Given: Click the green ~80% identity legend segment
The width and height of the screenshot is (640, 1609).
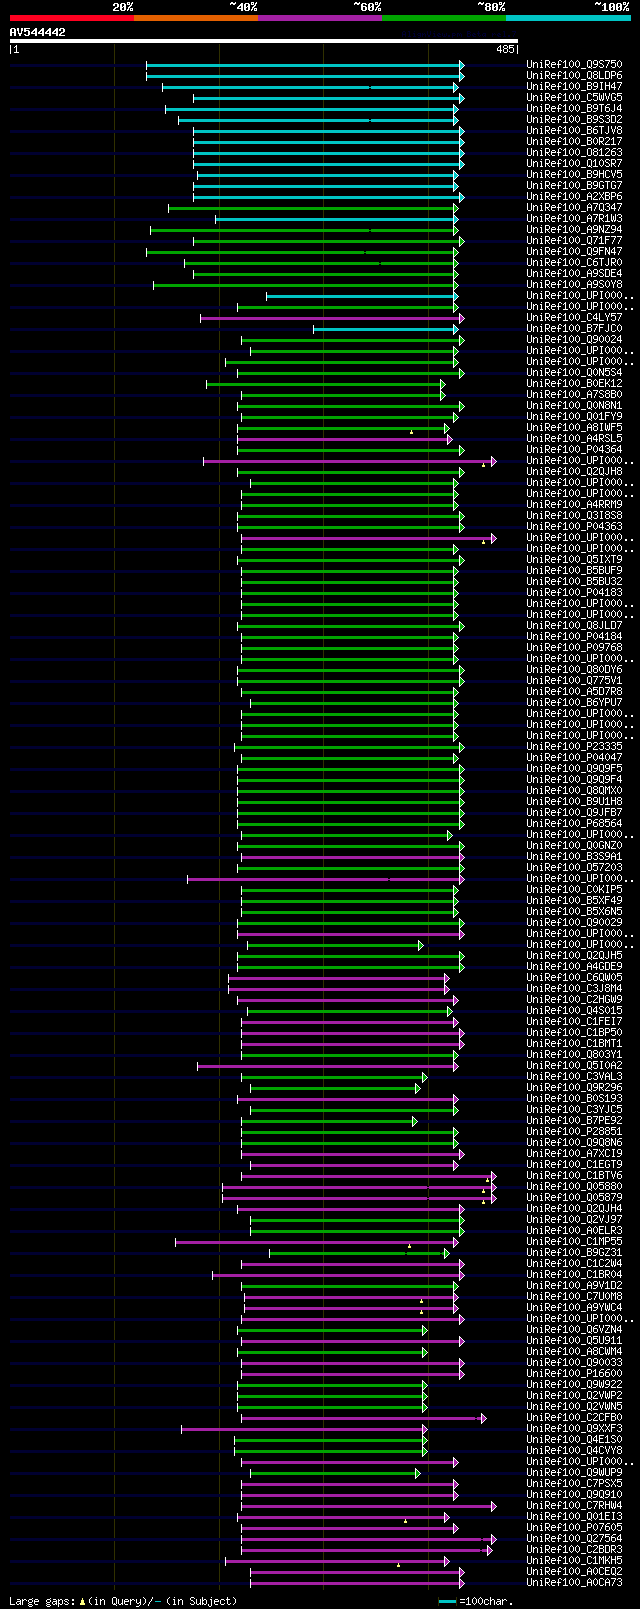Looking at the screenshot, I should (x=444, y=17).
